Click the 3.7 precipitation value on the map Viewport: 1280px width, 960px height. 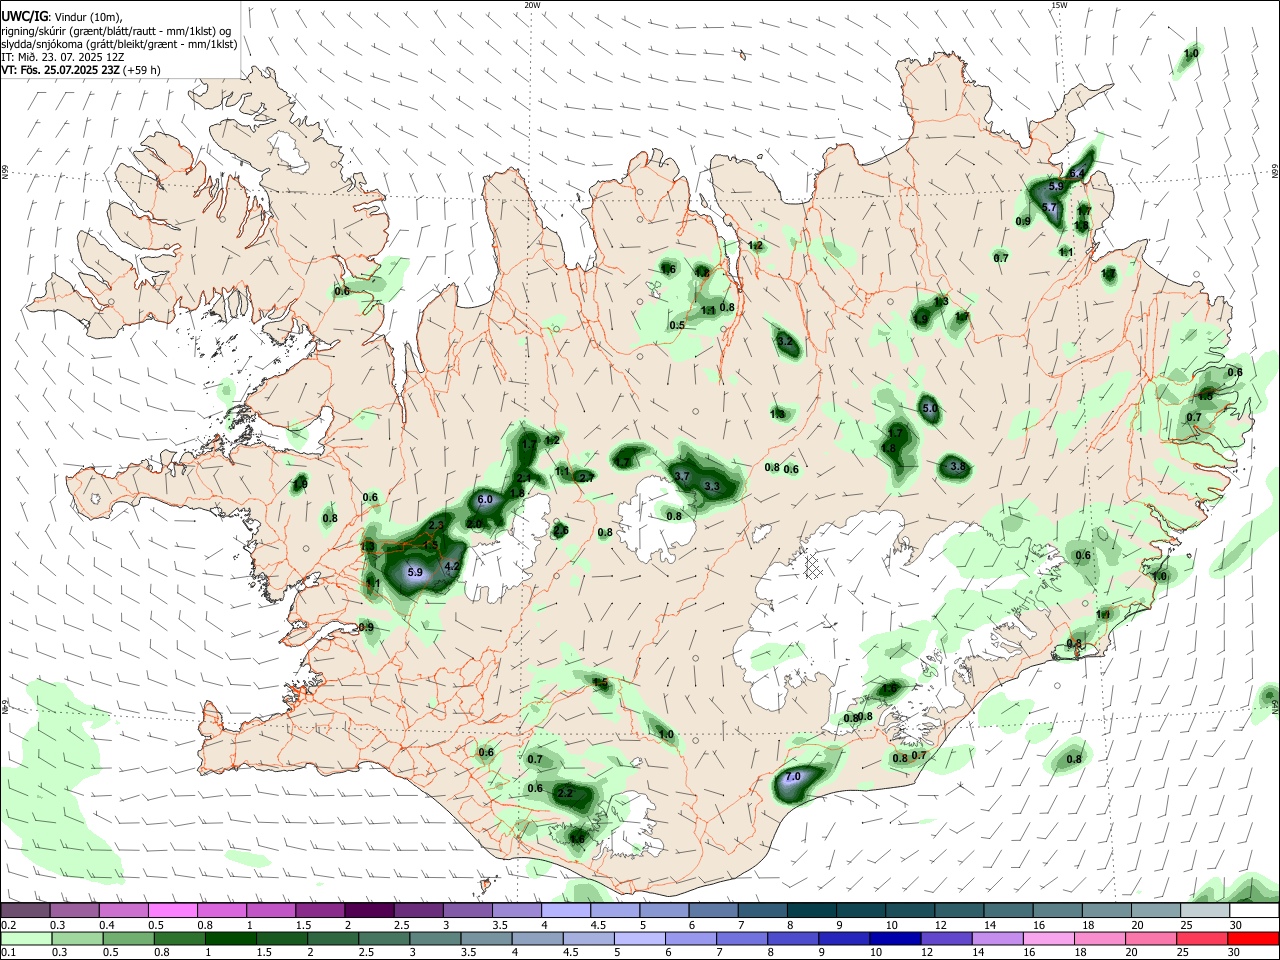[x=682, y=477]
